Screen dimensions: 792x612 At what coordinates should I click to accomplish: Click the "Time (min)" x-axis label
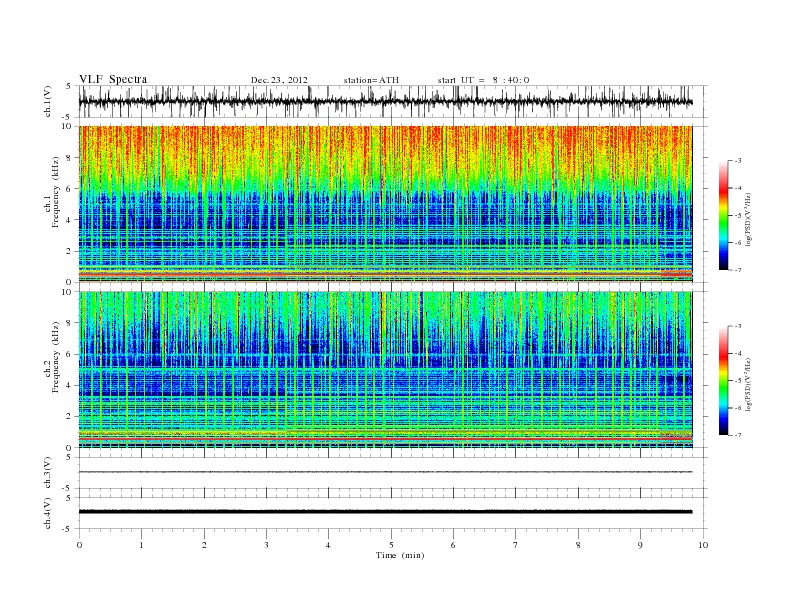click(400, 555)
